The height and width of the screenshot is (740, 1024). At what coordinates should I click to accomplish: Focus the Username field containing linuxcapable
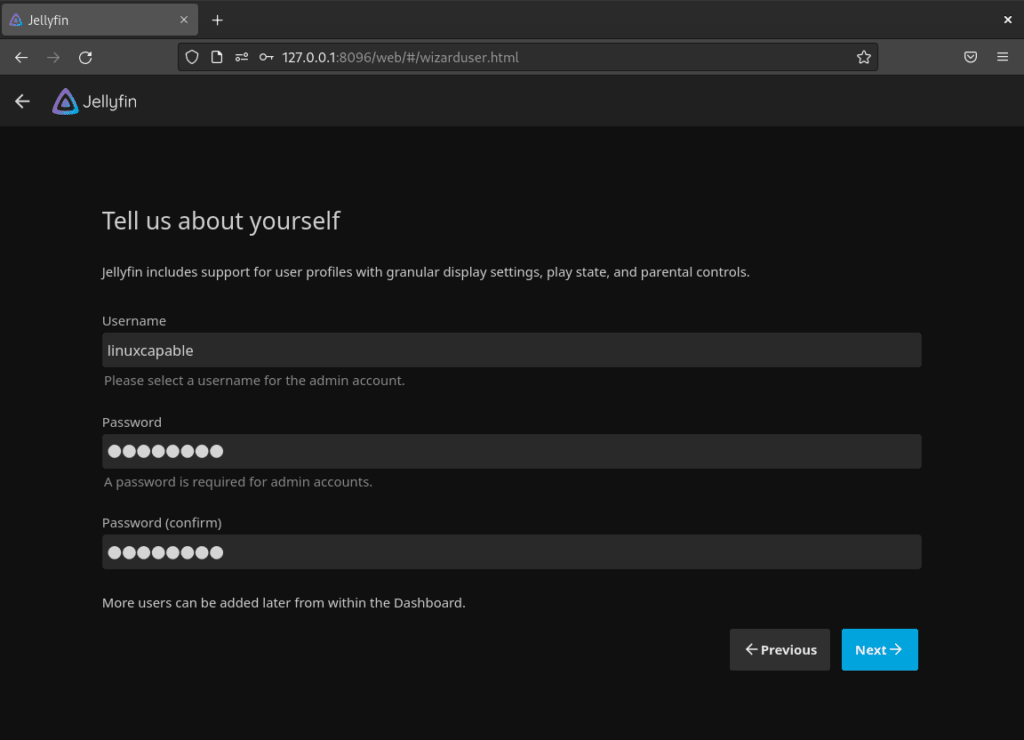(x=511, y=350)
